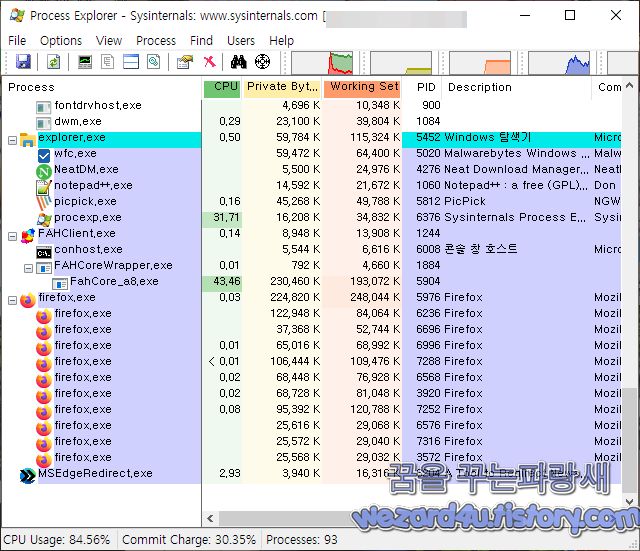The height and width of the screenshot is (551, 640).
Task: Collapse the FAHClient.exe tree node
Action: click(x=13, y=237)
